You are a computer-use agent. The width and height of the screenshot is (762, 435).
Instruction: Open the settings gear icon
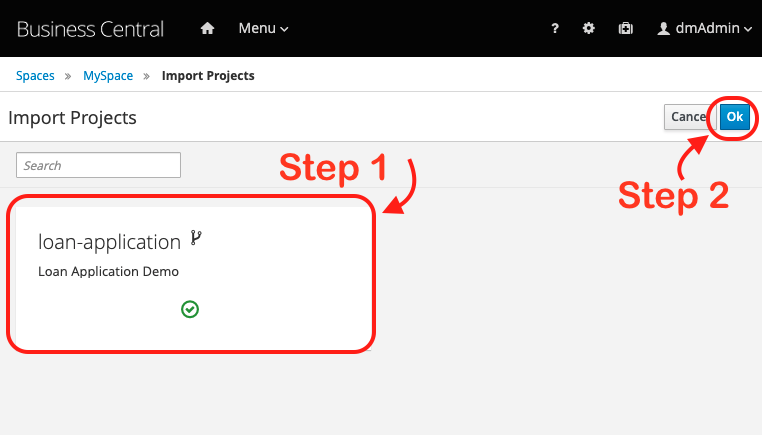(x=589, y=29)
